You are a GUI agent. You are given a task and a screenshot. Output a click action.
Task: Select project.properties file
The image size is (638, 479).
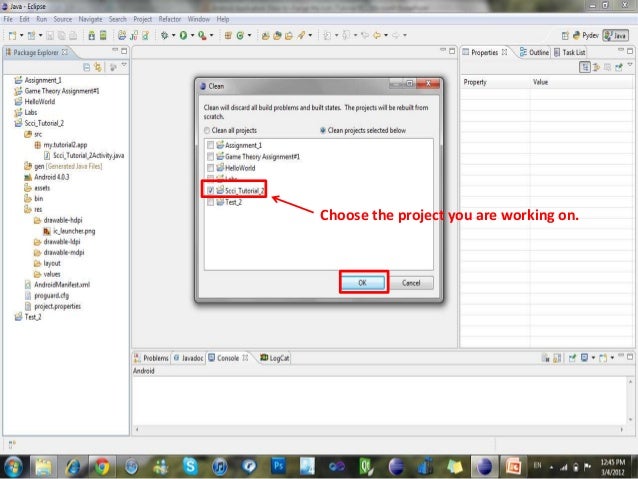click(x=53, y=306)
